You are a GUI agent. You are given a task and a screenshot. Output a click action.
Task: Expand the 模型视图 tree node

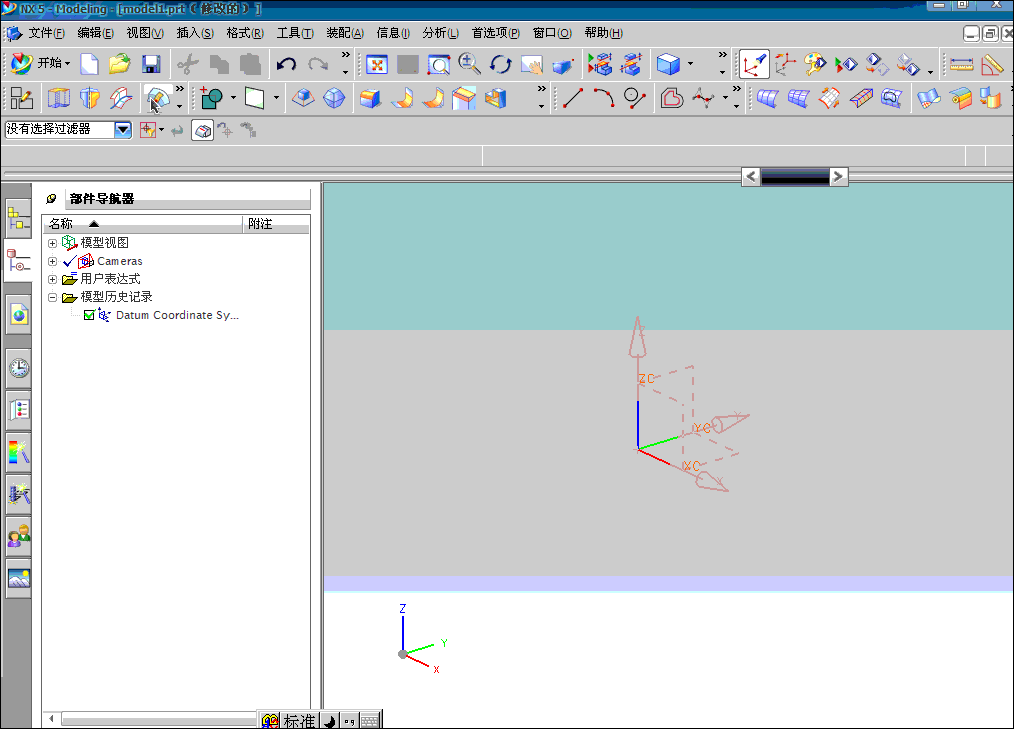(x=53, y=243)
